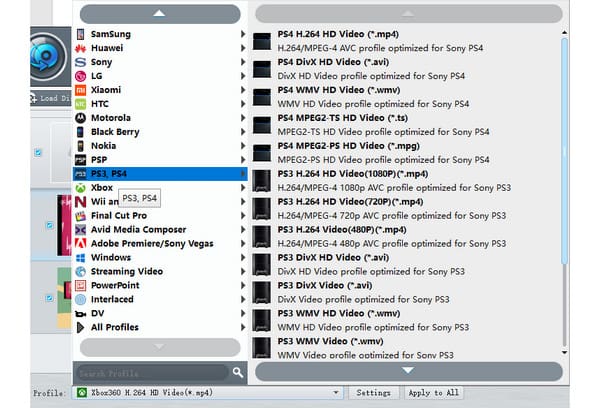Expand the Motorola submenu arrow
Image resolution: width=600 pixels, height=408 pixels.
click(x=243, y=118)
